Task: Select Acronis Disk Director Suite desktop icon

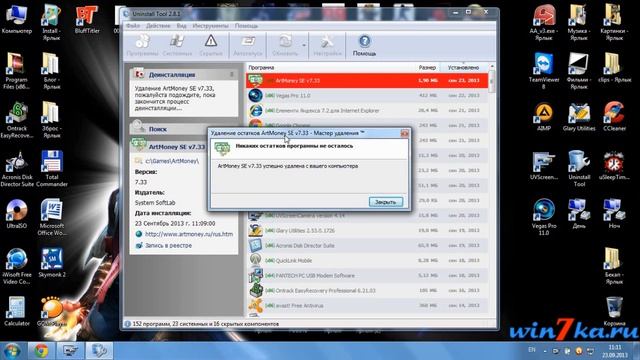Action: [17, 169]
